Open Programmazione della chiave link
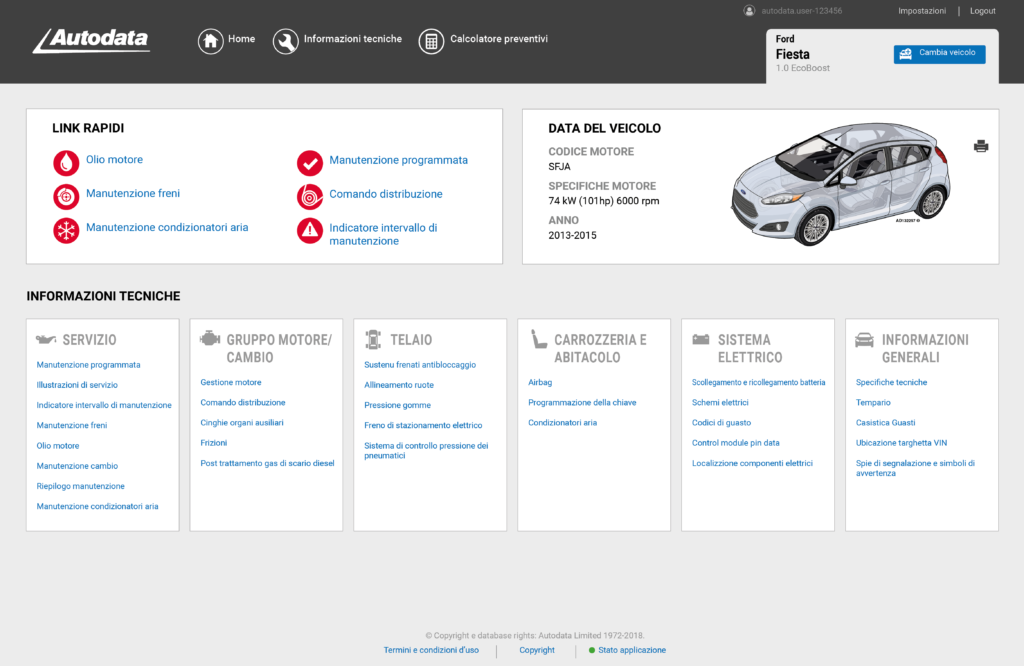 (x=582, y=403)
